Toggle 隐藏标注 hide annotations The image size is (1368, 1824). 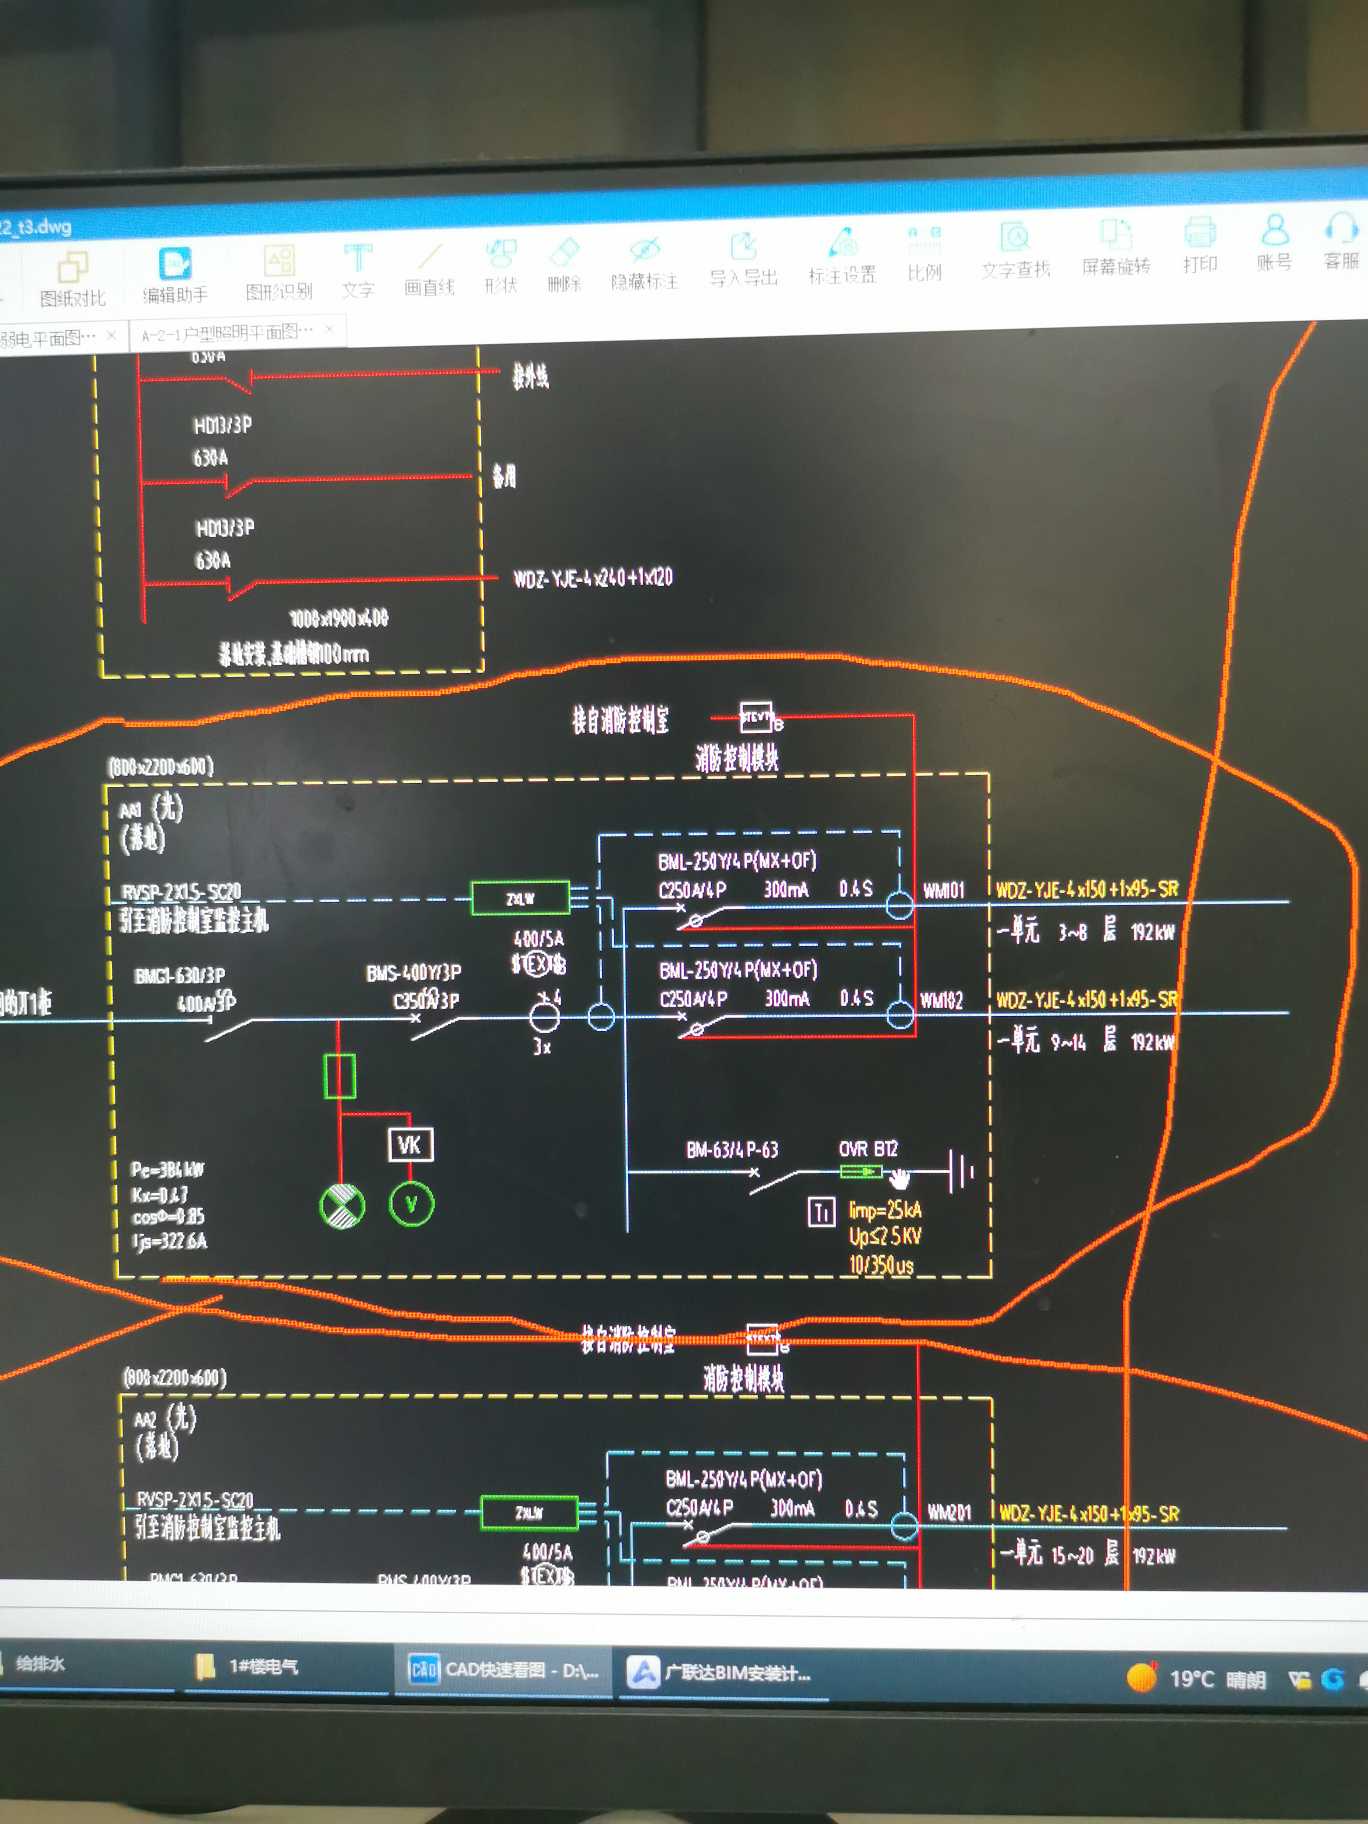pos(644,262)
